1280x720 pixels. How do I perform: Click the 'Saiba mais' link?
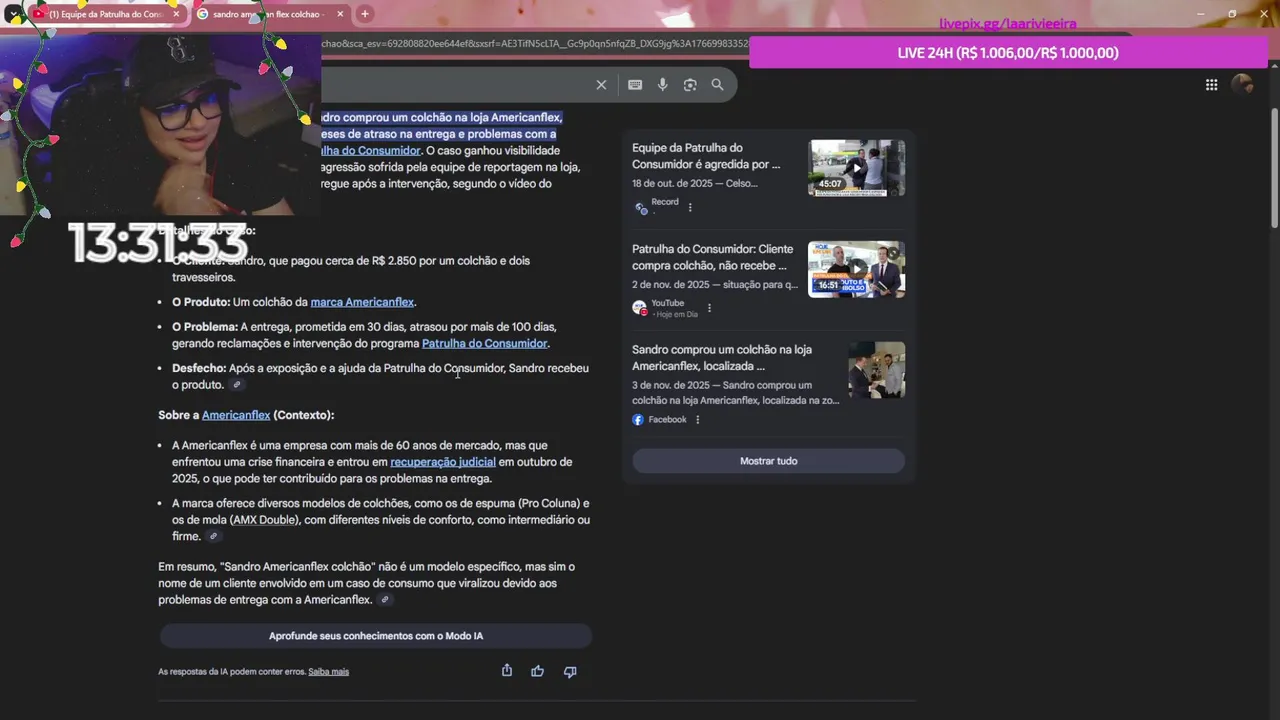point(328,672)
